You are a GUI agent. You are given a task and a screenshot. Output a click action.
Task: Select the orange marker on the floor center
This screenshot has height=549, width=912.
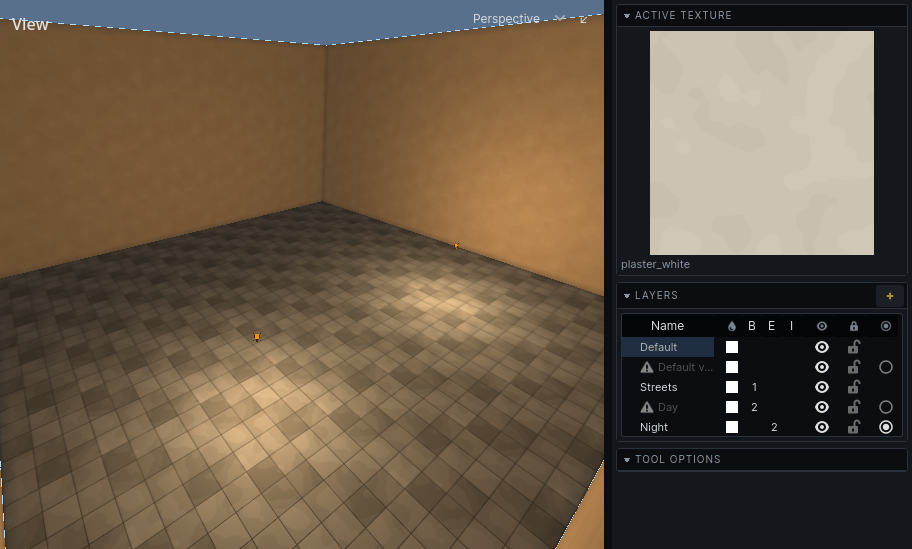click(x=256, y=337)
